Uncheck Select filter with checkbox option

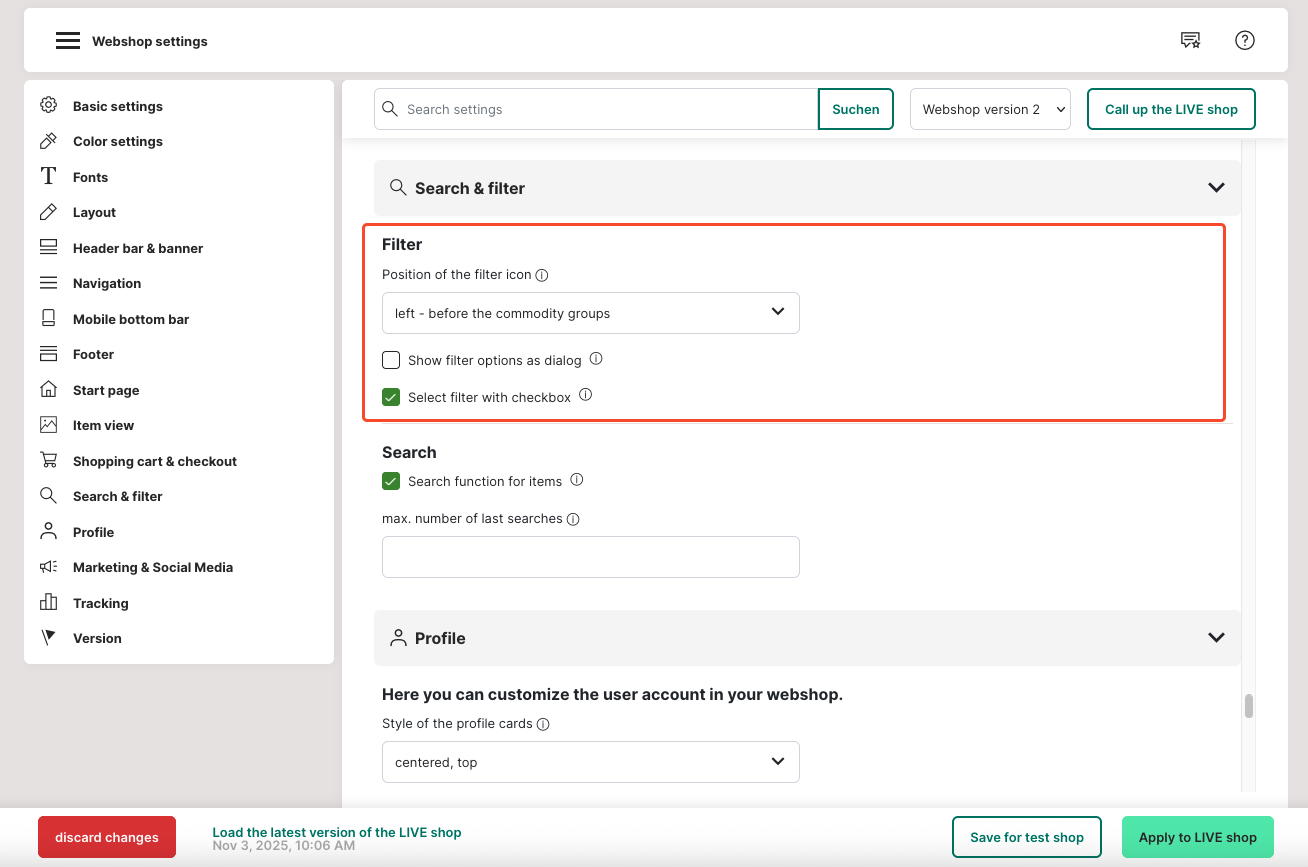tap(391, 397)
